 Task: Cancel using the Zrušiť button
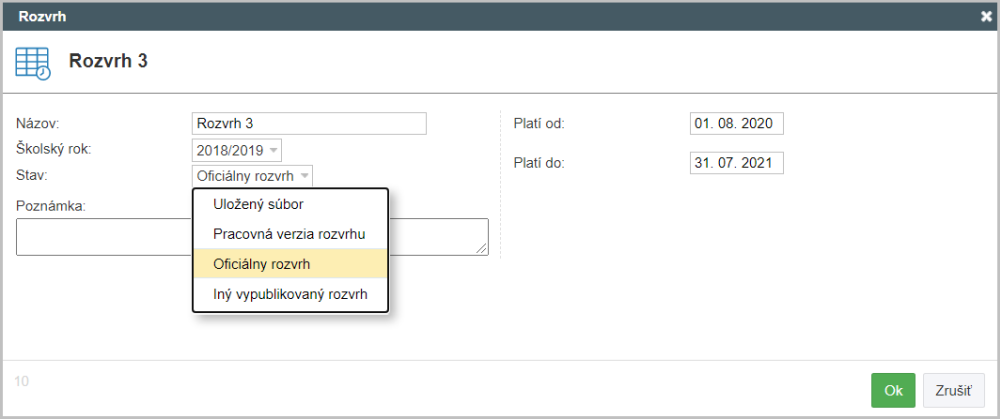coord(953,390)
